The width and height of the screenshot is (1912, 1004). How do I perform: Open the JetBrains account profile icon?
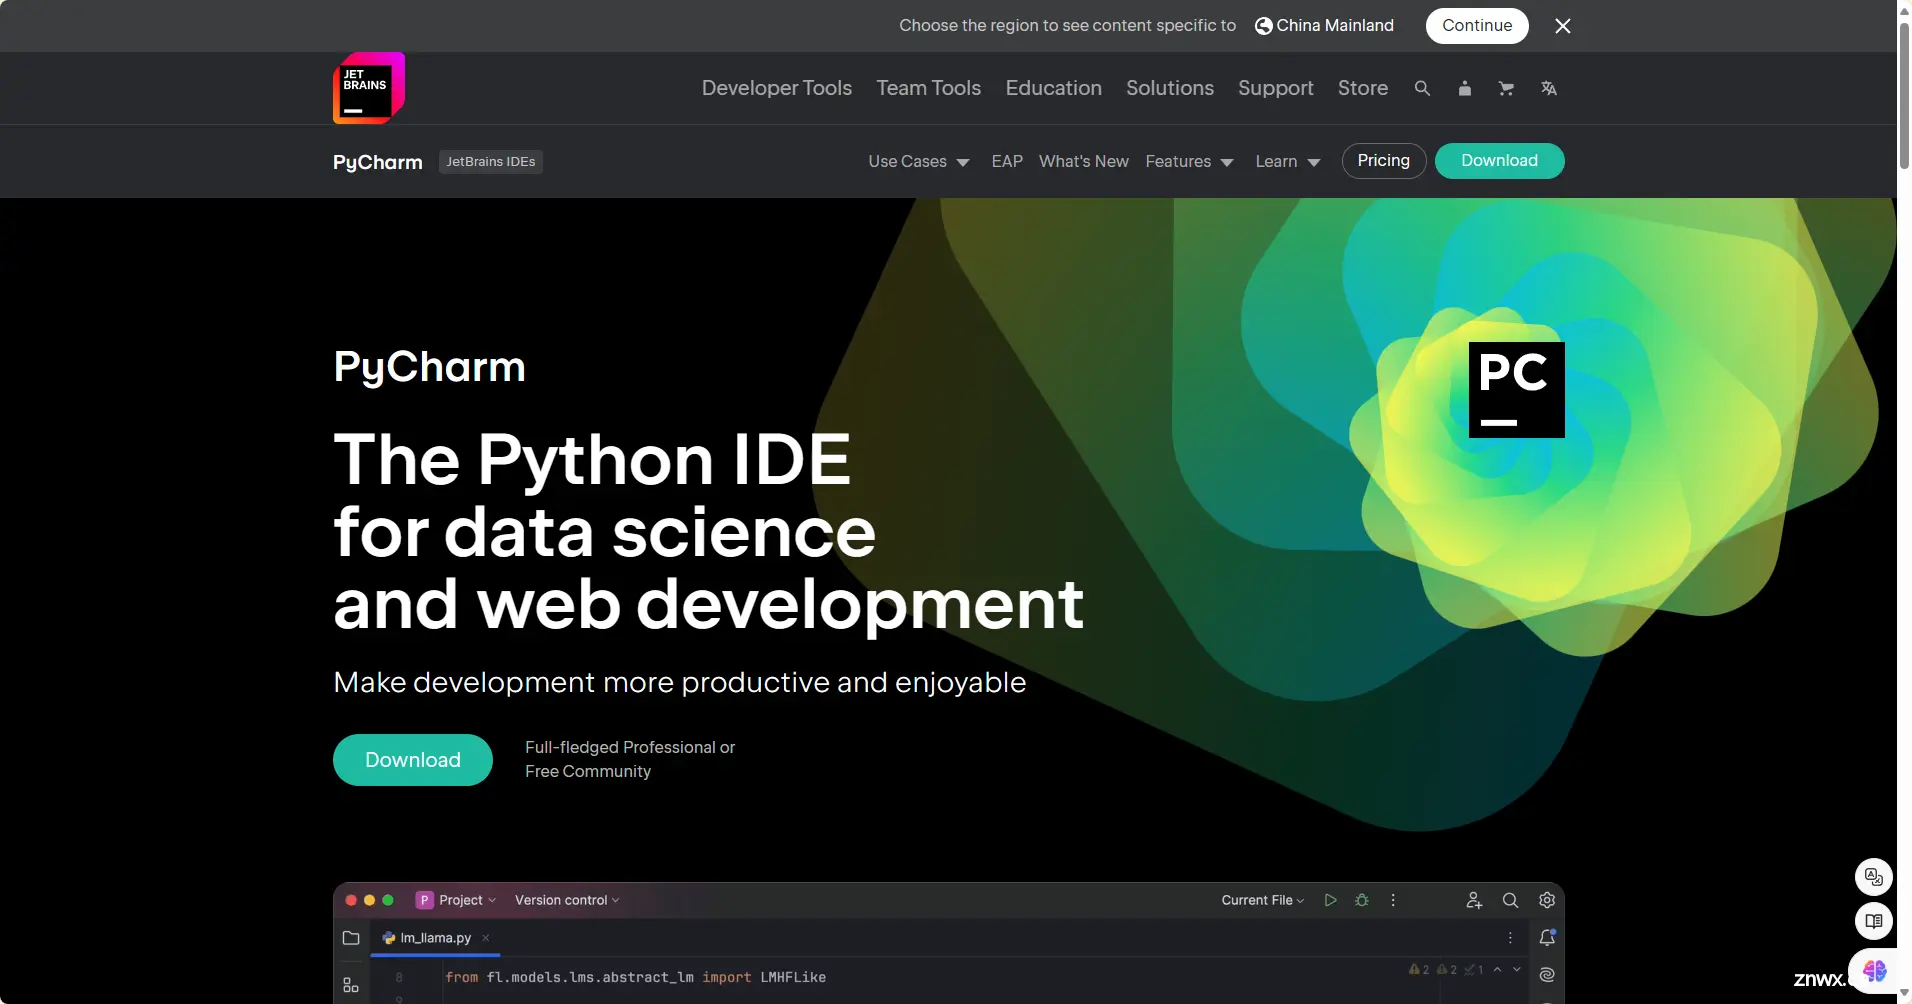coord(1464,88)
